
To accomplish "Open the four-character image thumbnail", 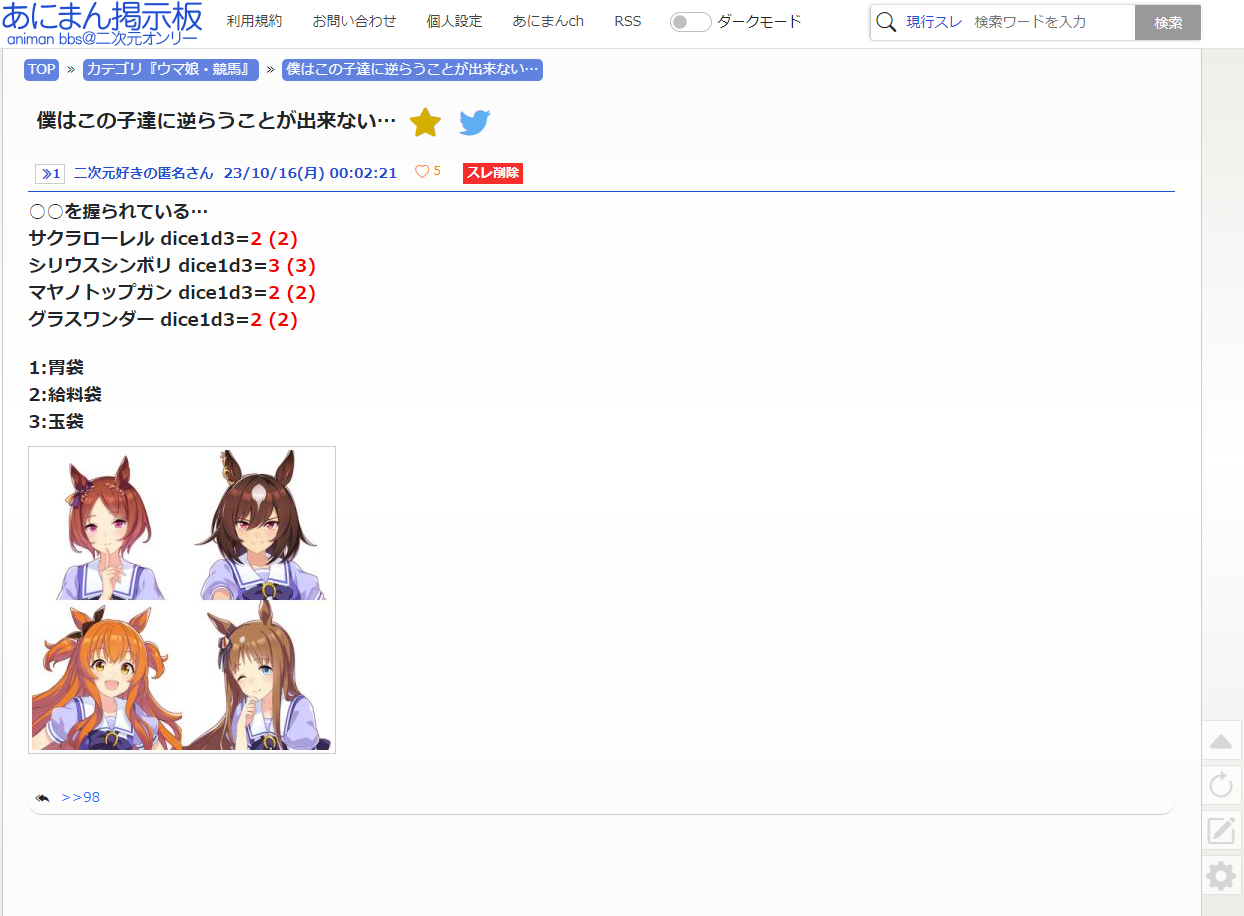I will pyautogui.click(x=182, y=600).
